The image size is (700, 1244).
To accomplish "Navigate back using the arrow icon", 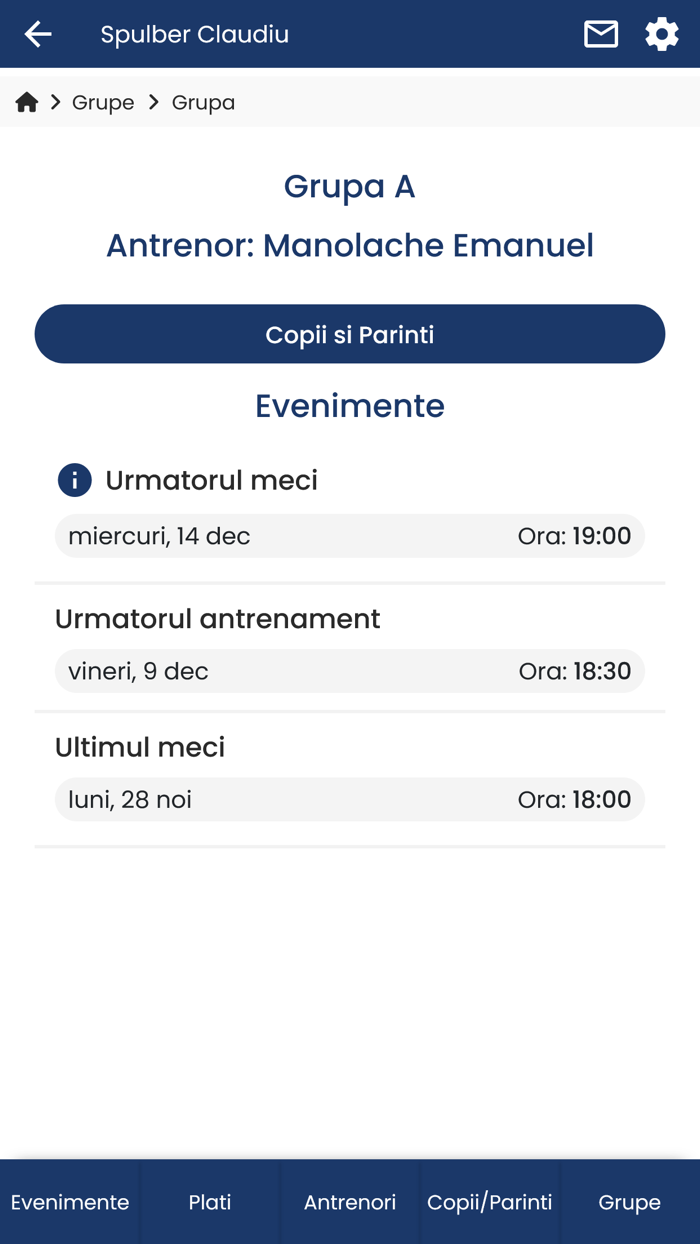I will (x=37, y=33).
